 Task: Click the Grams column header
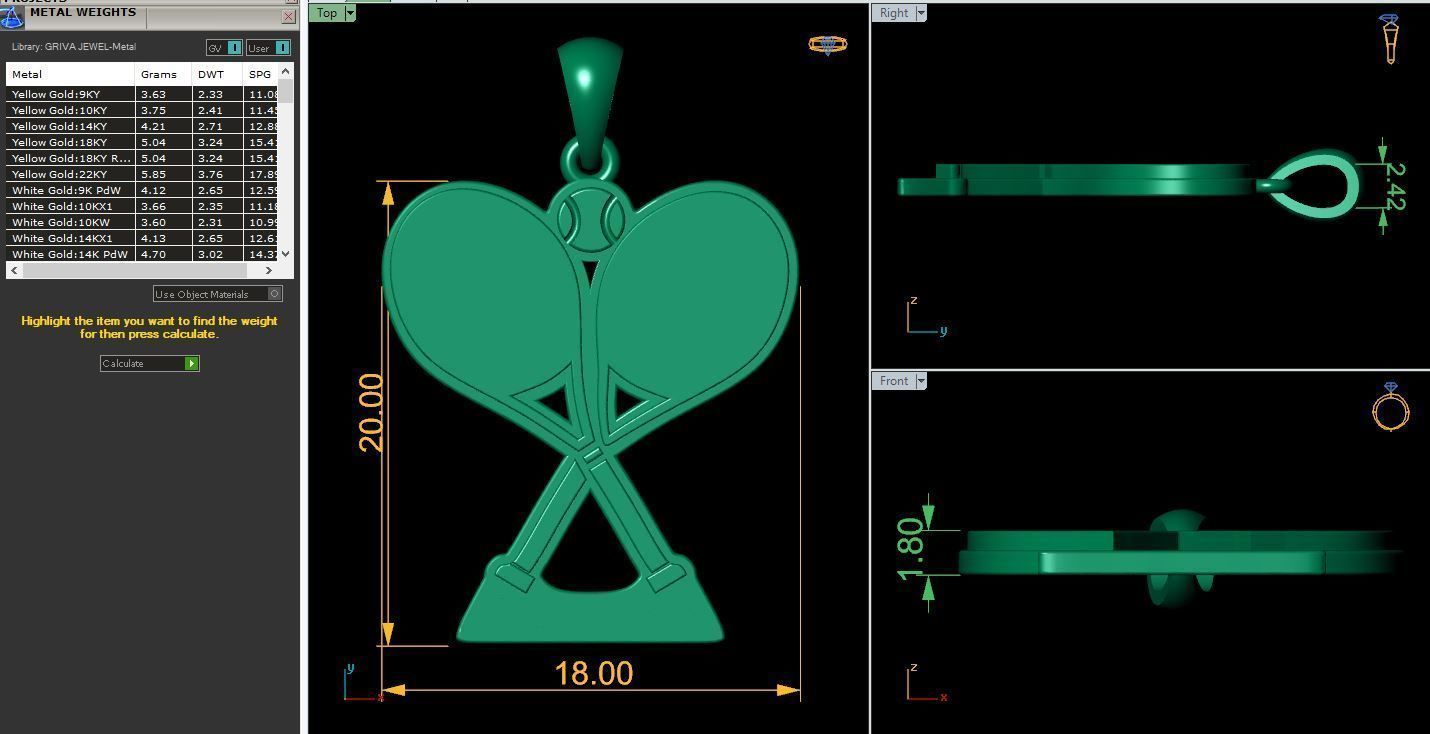pyautogui.click(x=163, y=74)
